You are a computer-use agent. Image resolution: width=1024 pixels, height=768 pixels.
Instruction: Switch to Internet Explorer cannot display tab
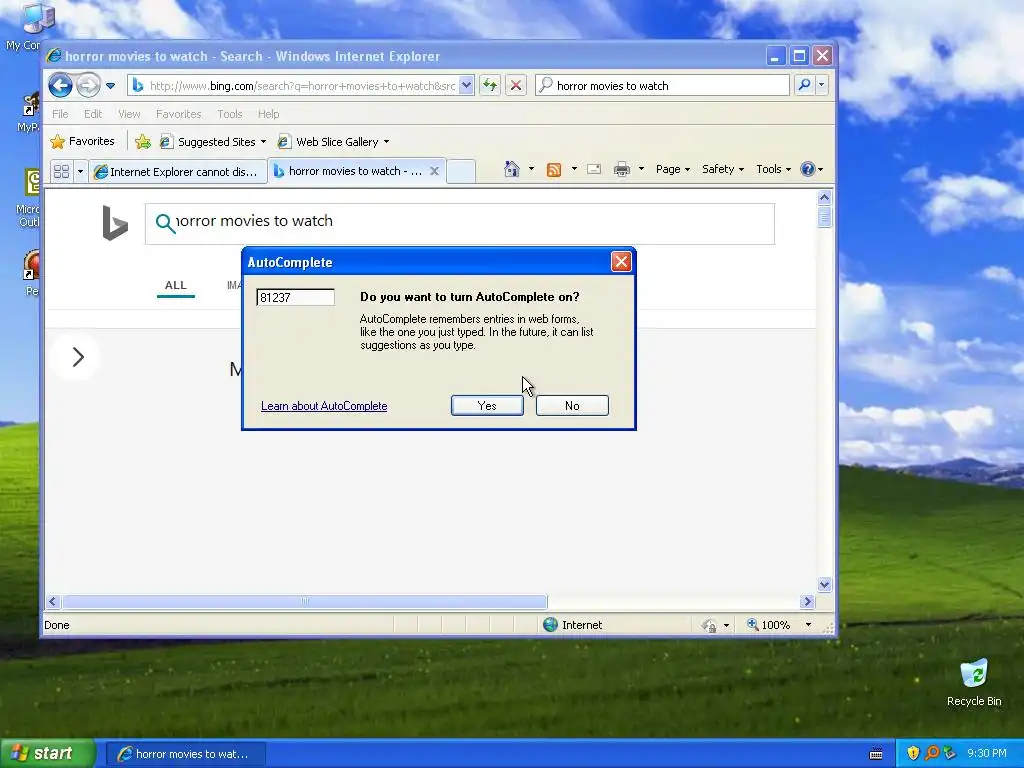click(x=178, y=171)
